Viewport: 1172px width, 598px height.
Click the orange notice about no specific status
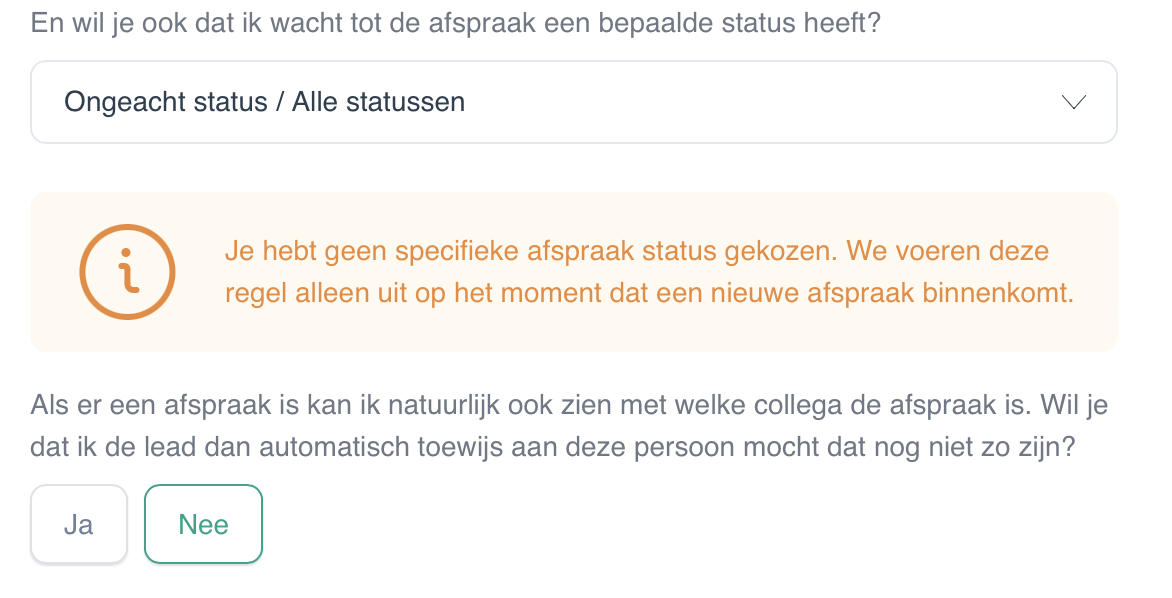coord(573,272)
